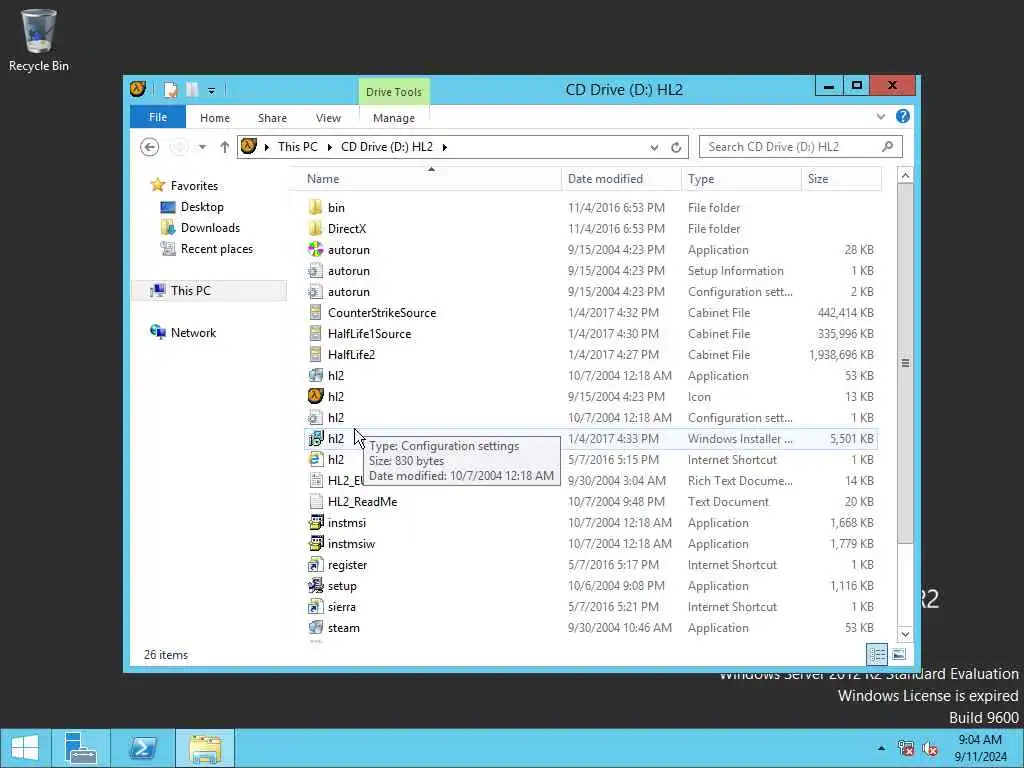Expand the ribbon with the chevron
Image resolution: width=1024 pixels, height=768 pixels.
[x=881, y=117]
